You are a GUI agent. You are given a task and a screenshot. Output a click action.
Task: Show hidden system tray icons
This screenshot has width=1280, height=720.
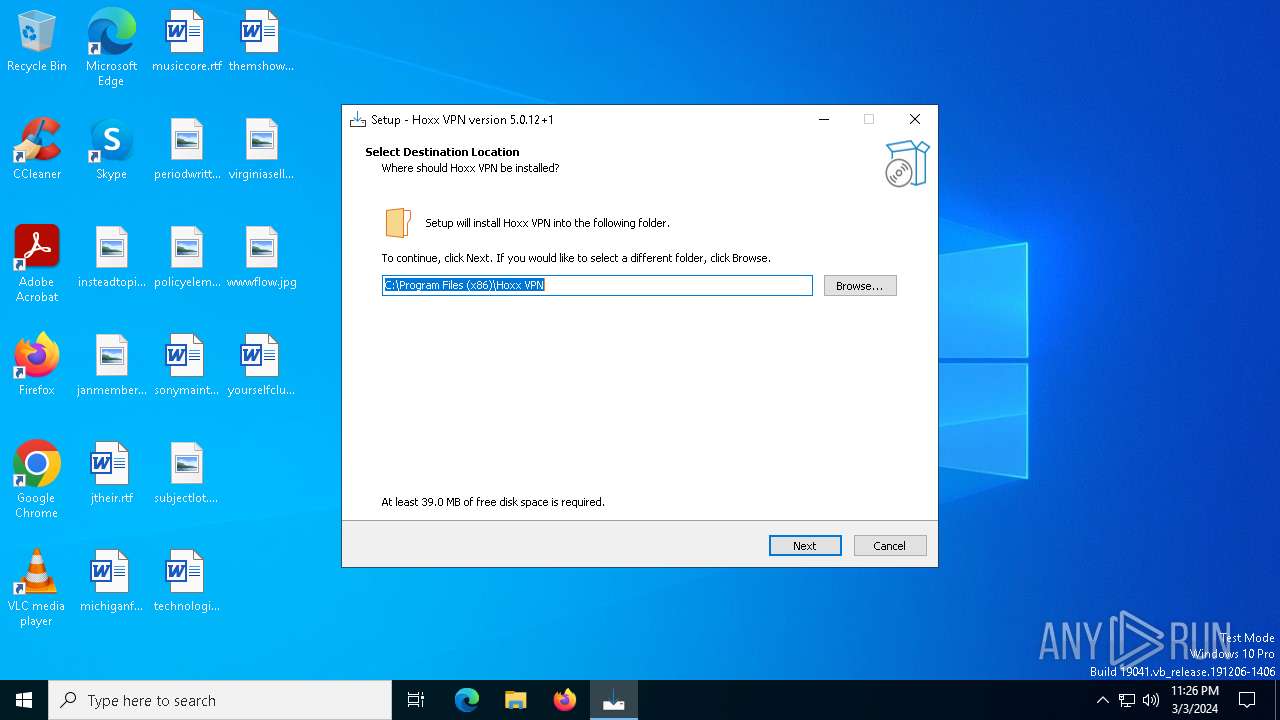1102,700
